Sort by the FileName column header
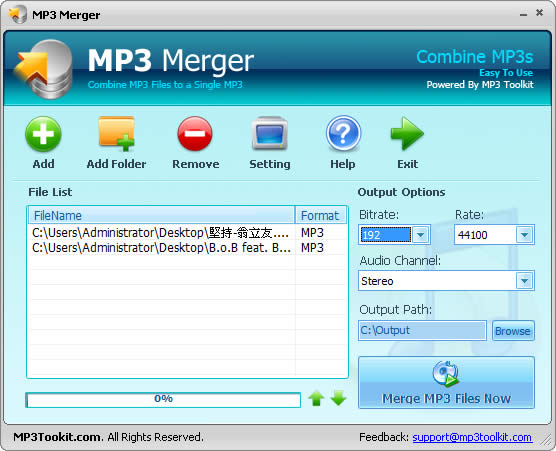Screen dimensions: 556x451 click(161, 216)
